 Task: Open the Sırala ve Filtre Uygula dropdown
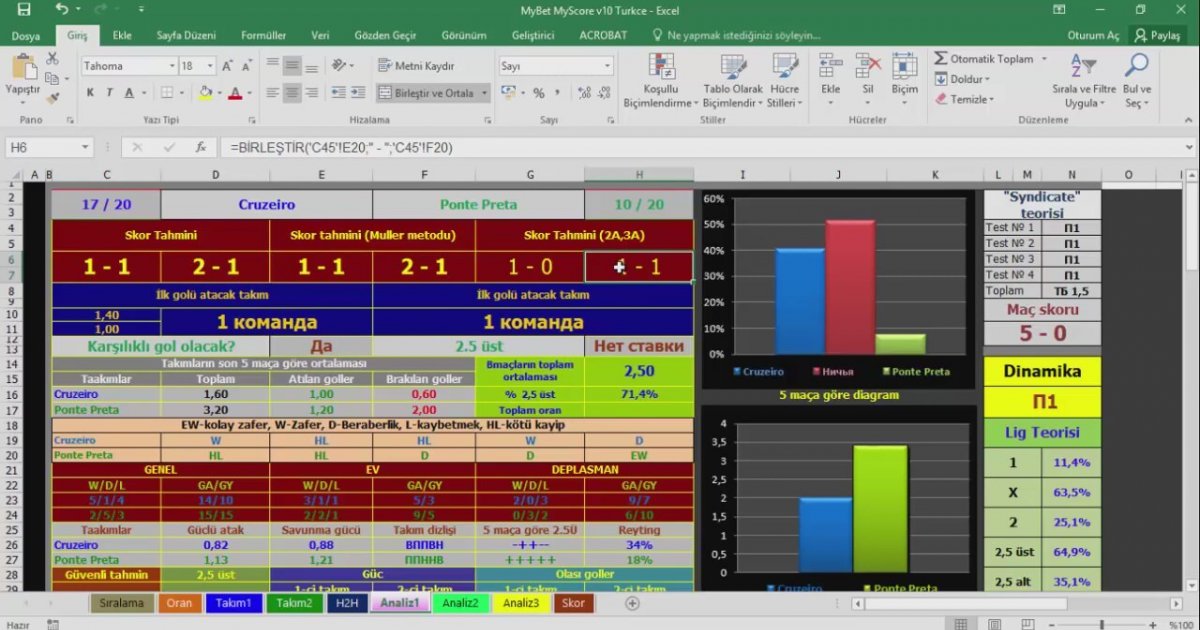1083,80
